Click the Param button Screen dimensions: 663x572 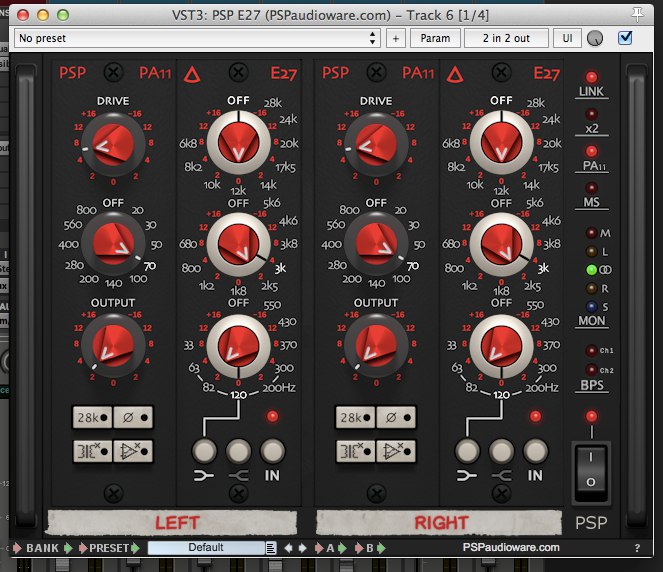(434, 38)
